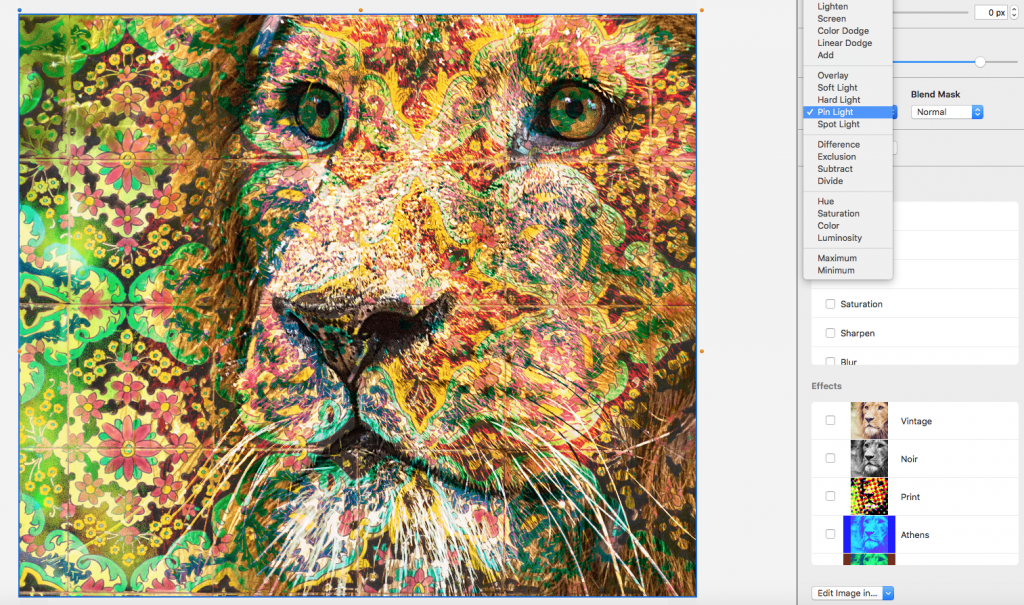Image resolution: width=1024 pixels, height=605 pixels.
Task: Click the canvas top-right resize handle
Action: (x=702, y=10)
